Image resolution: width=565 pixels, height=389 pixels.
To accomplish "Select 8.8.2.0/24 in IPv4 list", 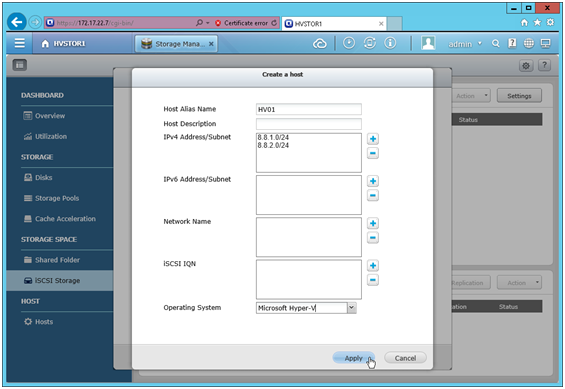I will click(x=273, y=146).
